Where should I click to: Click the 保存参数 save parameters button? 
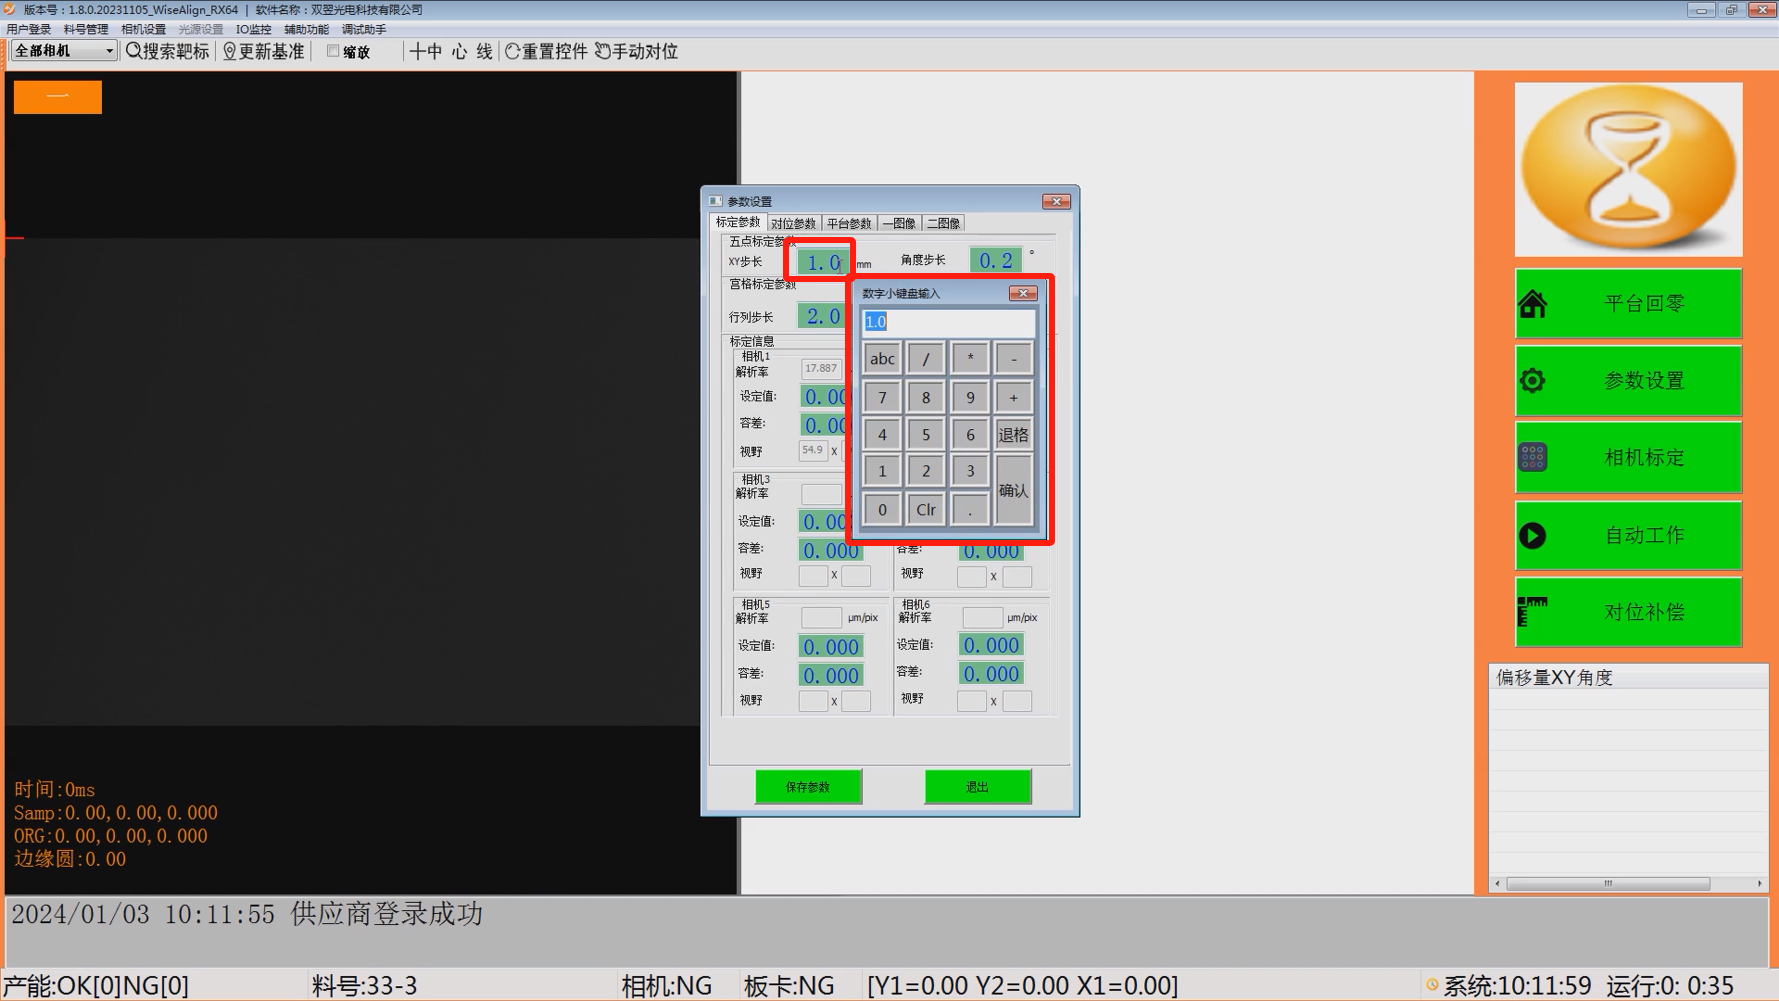point(808,787)
